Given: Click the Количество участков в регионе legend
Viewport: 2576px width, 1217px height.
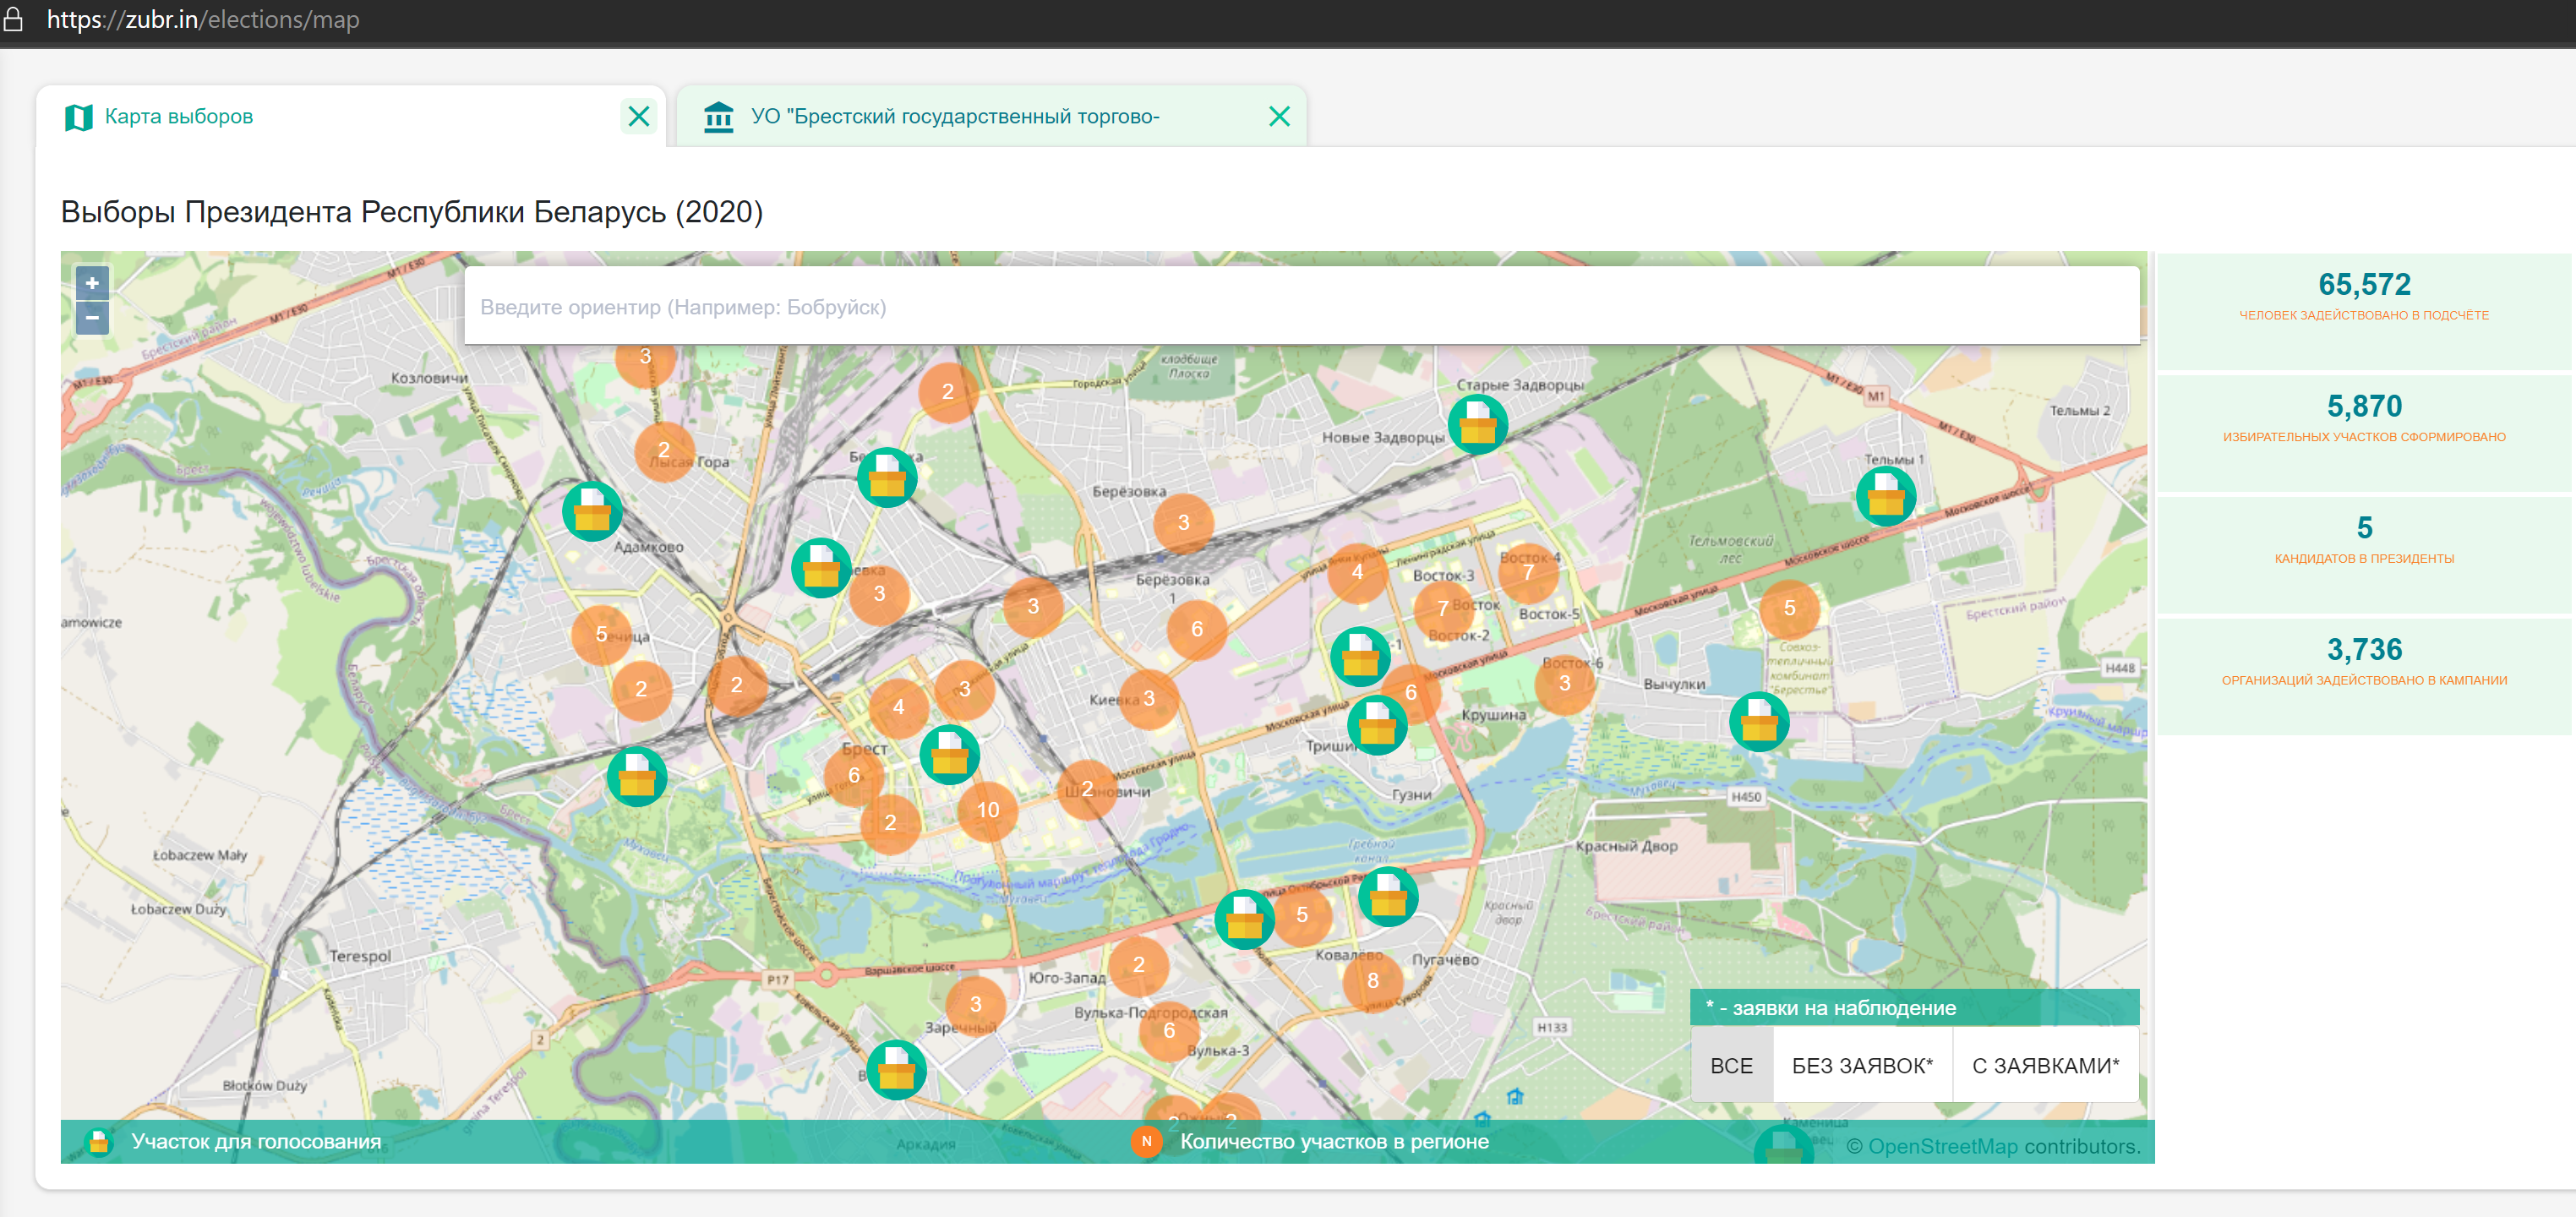Looking at the screenshot, I should pos(1310,1141).
